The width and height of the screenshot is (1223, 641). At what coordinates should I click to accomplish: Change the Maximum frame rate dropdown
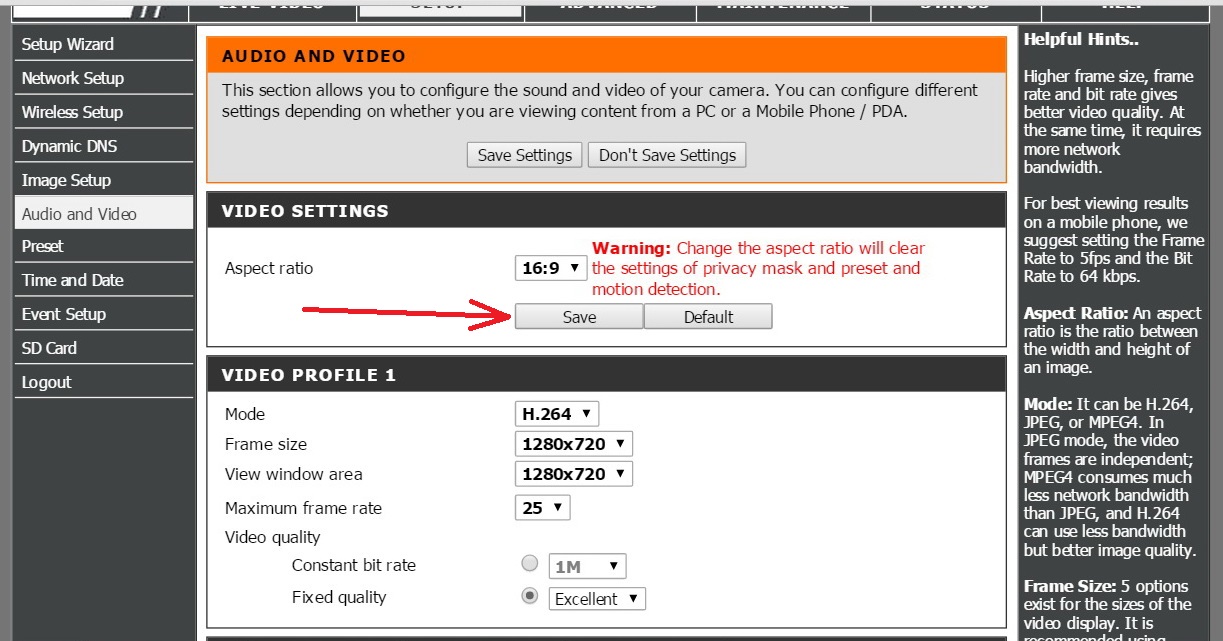[x=542, y=507]
